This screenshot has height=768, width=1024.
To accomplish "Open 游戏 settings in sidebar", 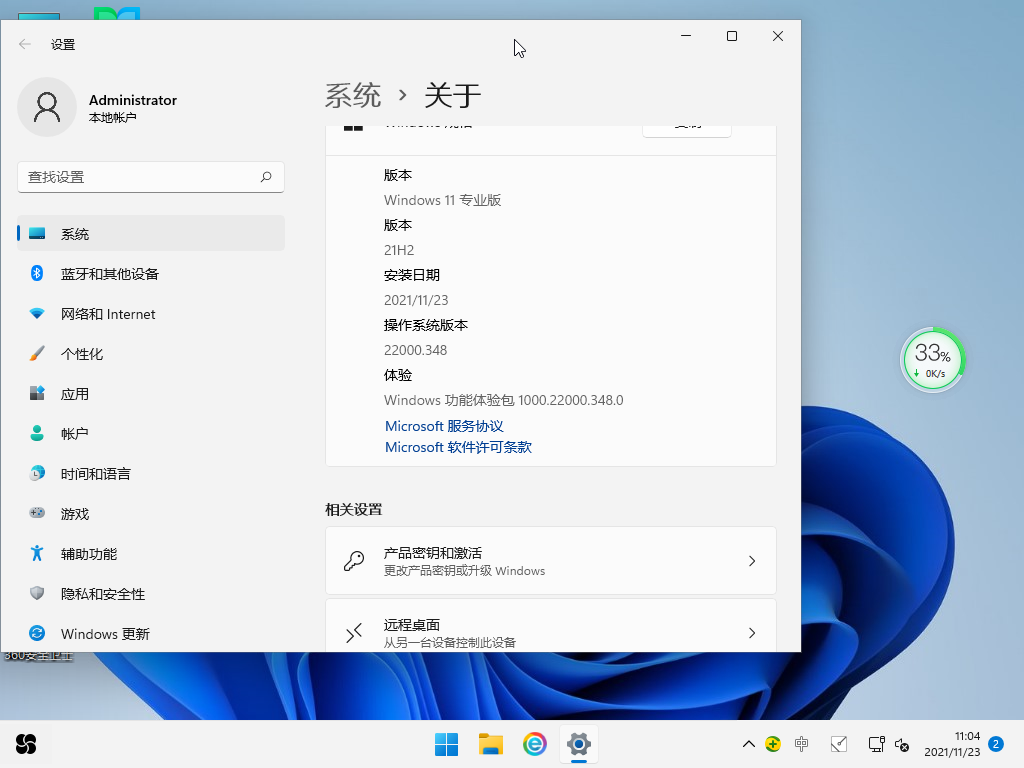I will click(75, 513).
